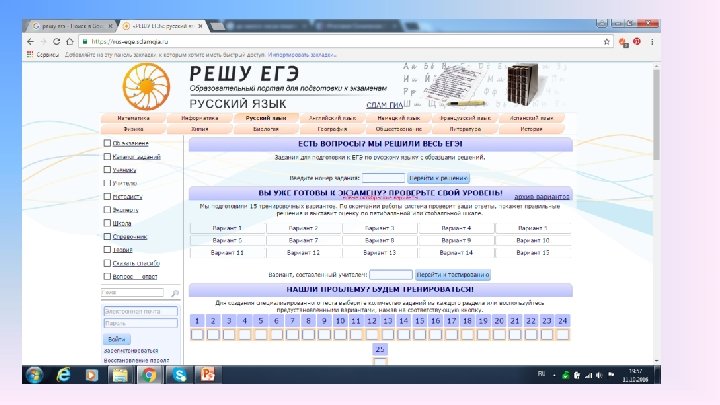Click the Перейти к тестированию button

[453, 275]
